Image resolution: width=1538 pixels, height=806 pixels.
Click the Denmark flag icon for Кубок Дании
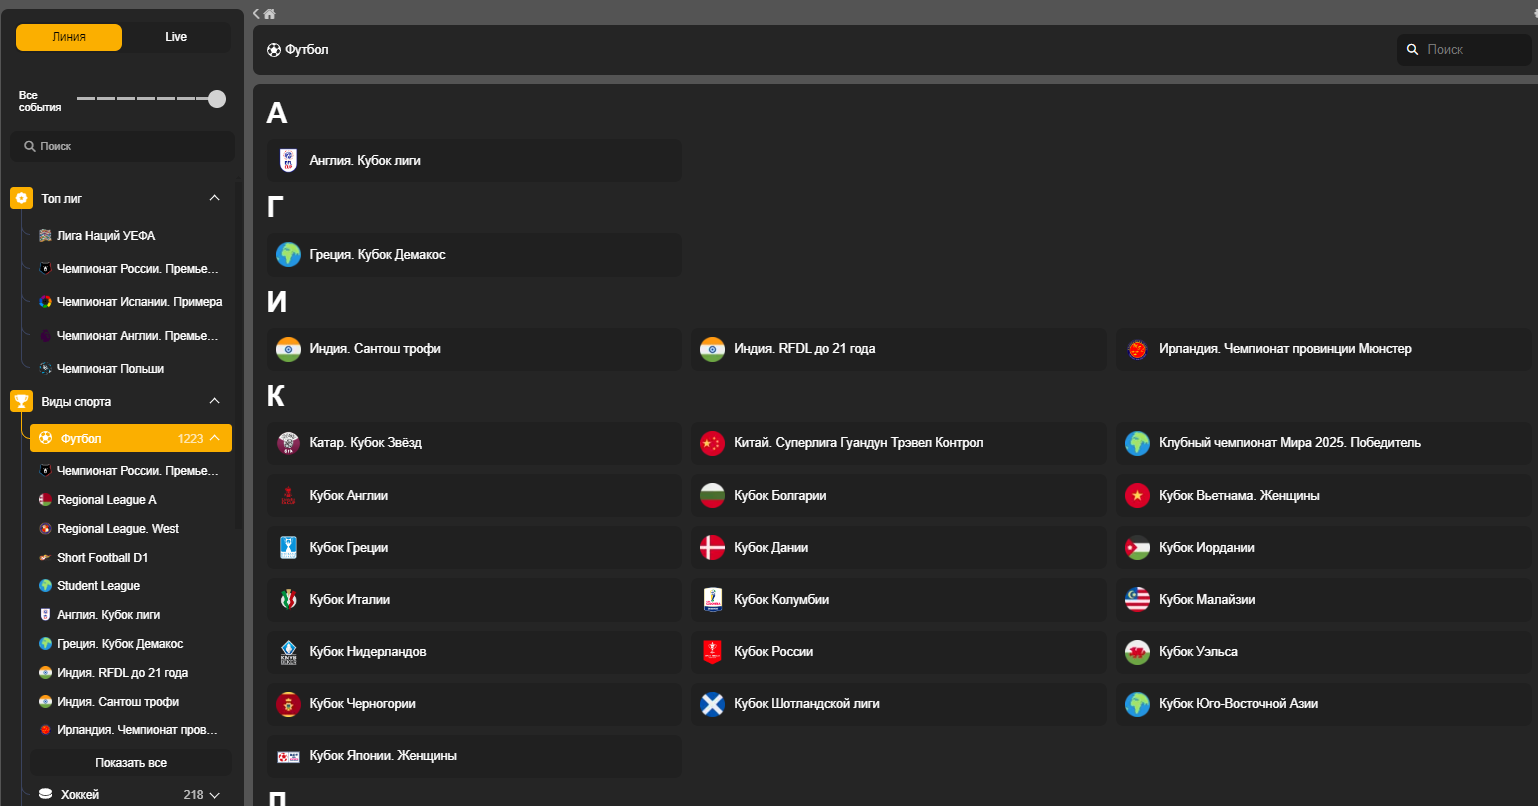(x=712, y=548)
